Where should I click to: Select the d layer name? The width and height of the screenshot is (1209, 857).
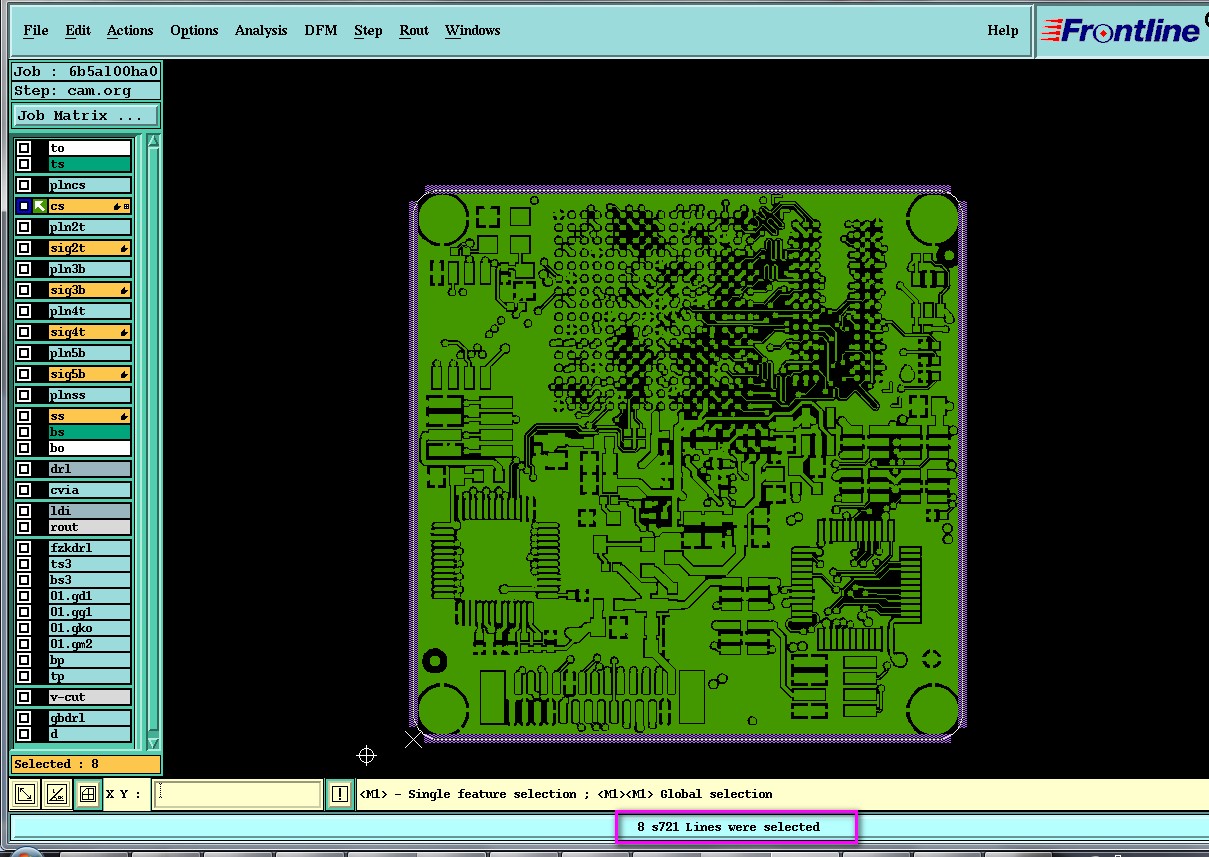click(x=90, y=734)
